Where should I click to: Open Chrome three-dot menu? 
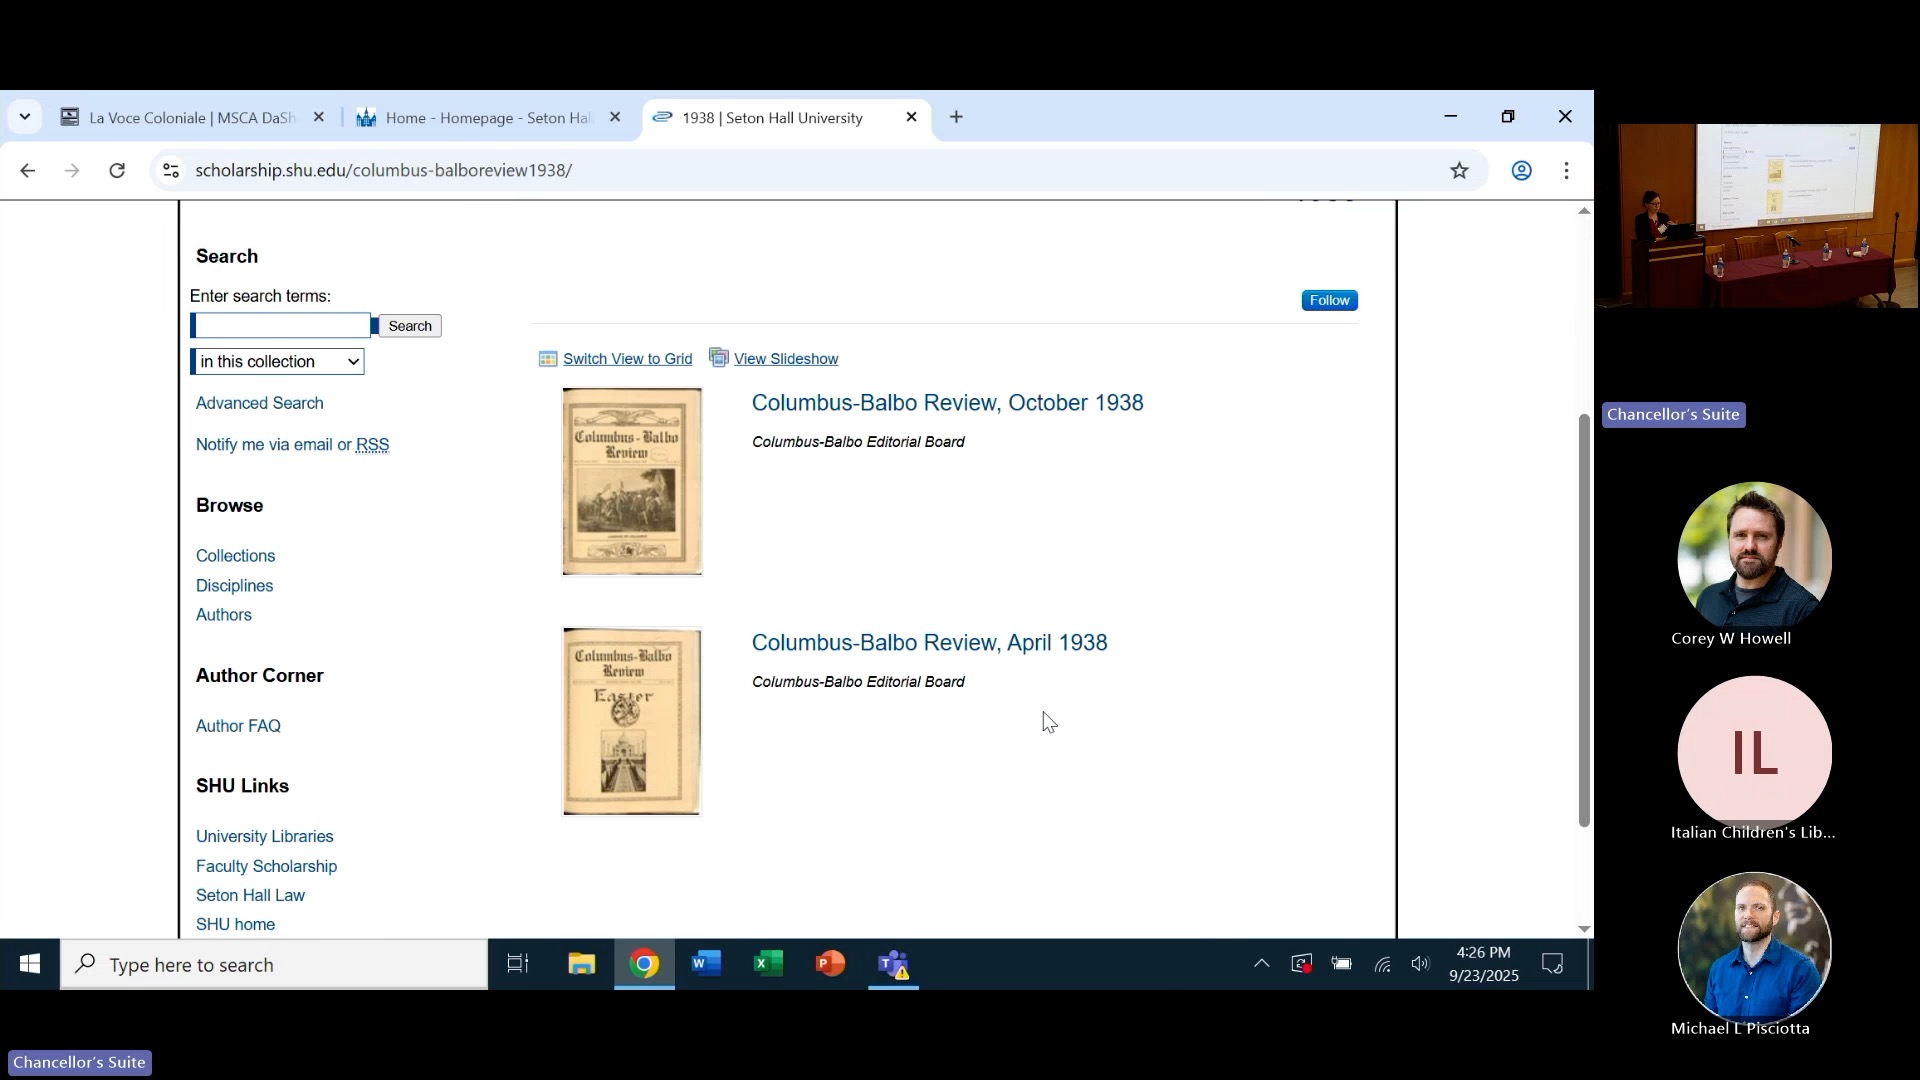tap(1567, 171)
